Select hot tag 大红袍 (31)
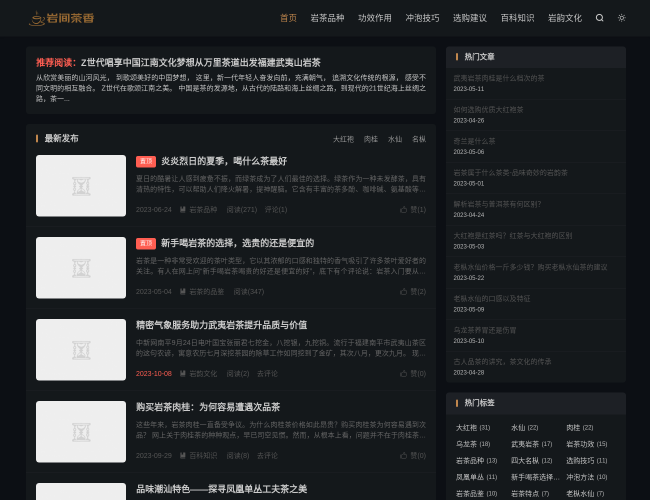Image resolution: width=650 pixels, height=500 pixels. 473,428
